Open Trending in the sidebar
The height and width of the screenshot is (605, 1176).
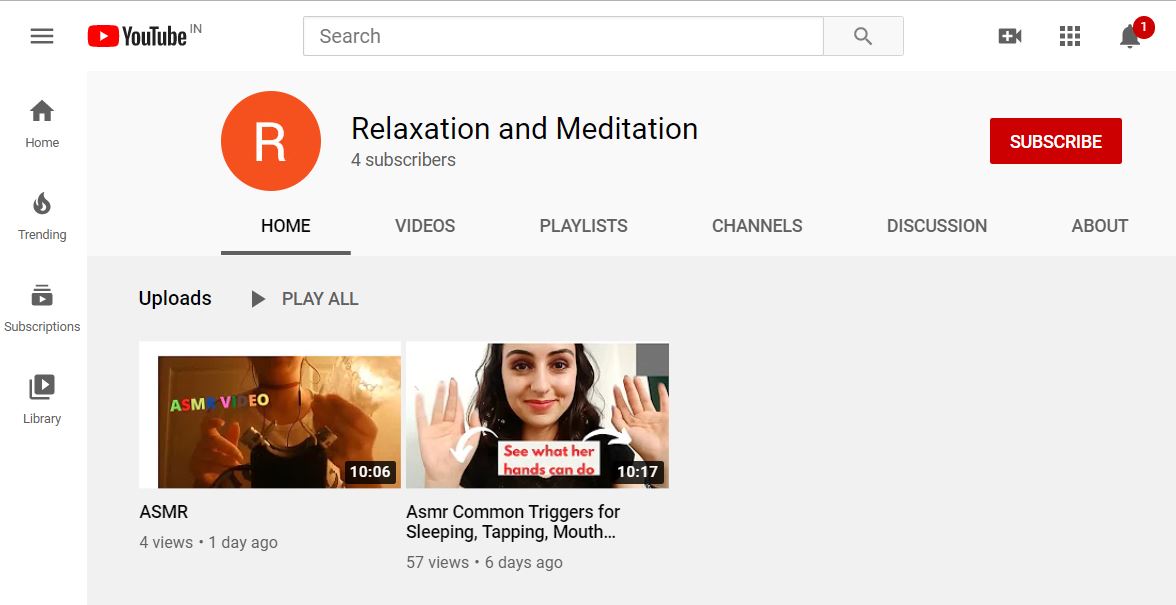point(42,216)
